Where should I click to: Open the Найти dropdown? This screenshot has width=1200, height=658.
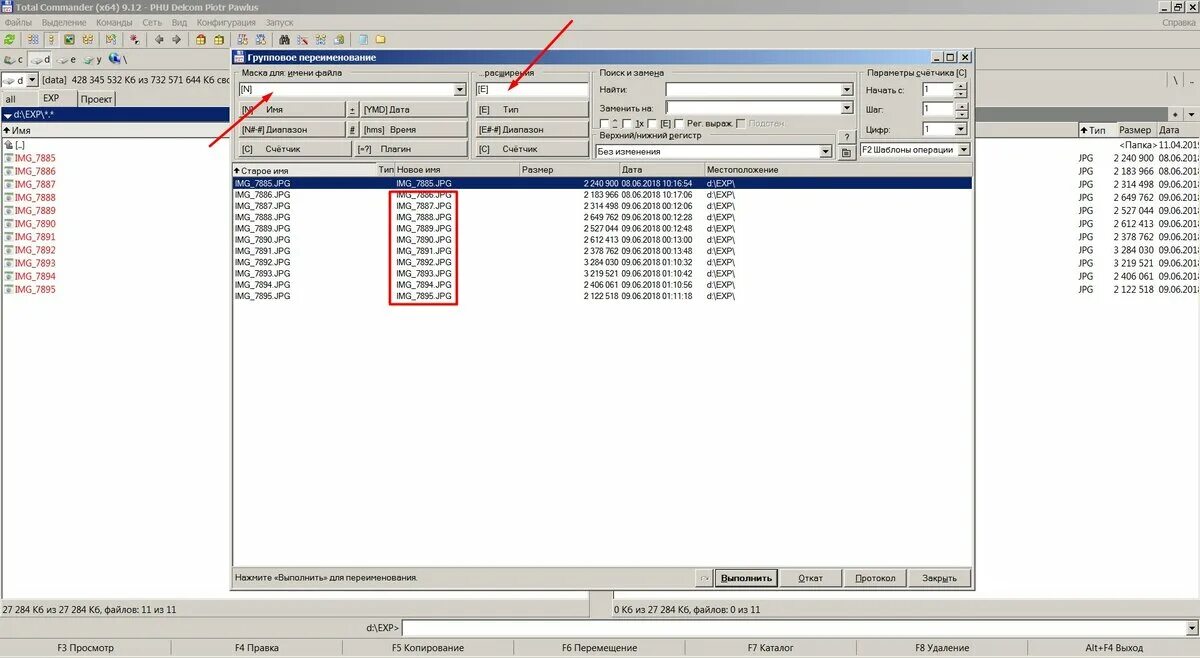[846, 90]
